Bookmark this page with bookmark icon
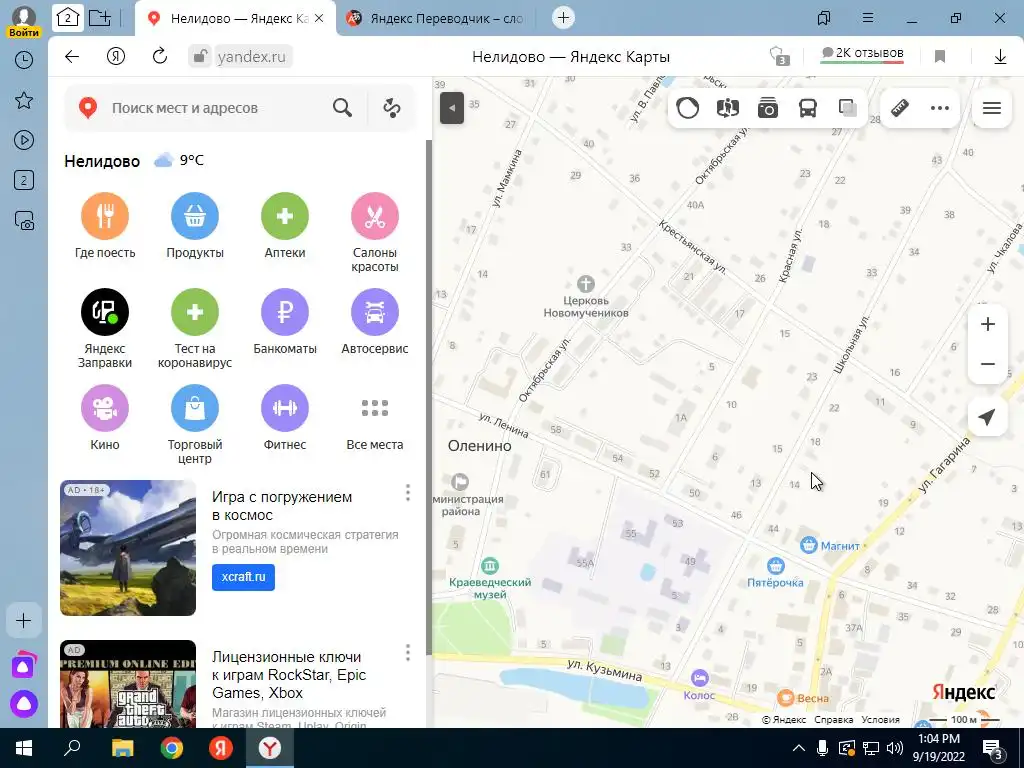Viewport: 1024px width, 768px height. pos(940,57)
